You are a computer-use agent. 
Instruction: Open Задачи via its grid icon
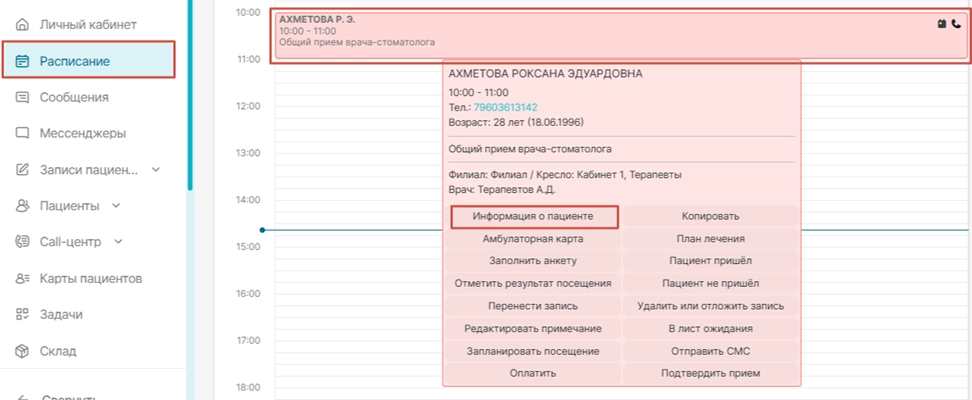(21, 314)
